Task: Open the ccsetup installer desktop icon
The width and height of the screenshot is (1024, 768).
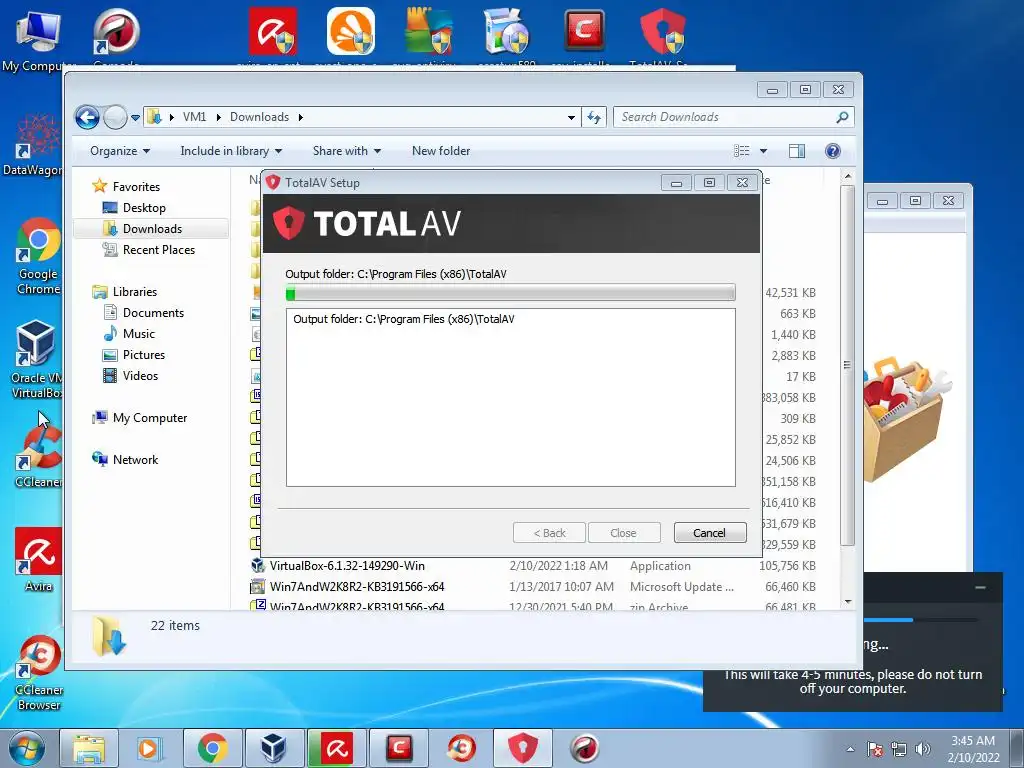Action: pos(507,36)
